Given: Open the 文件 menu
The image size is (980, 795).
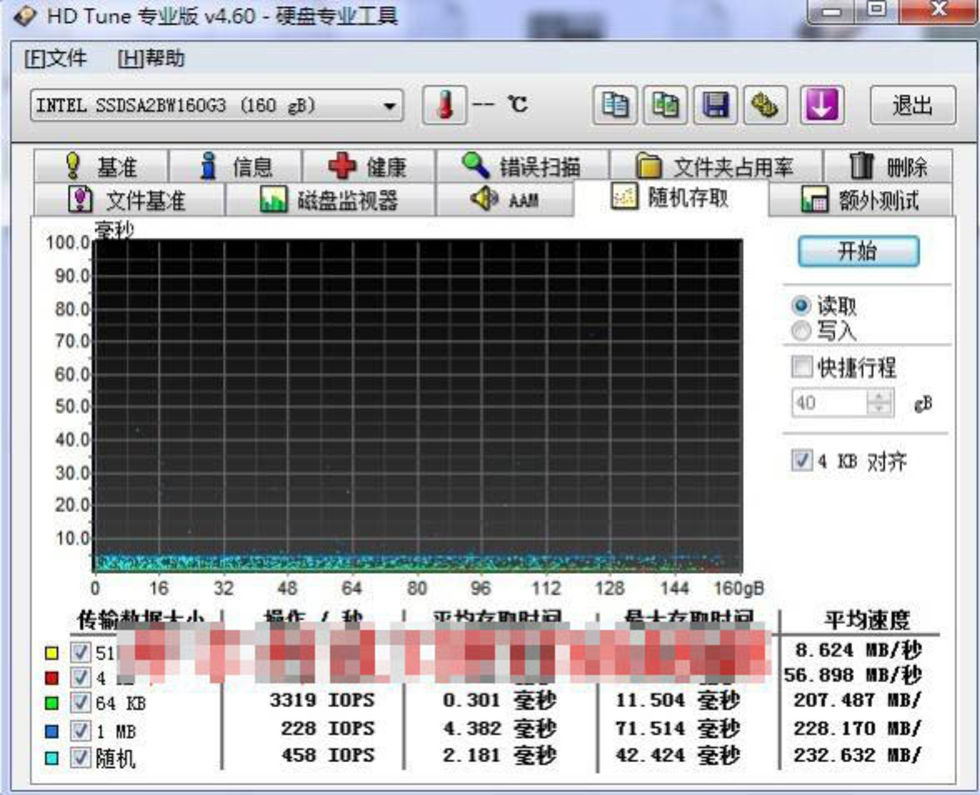Looking at the screenshot, I should pyautogui.click(x=55, y=58).
